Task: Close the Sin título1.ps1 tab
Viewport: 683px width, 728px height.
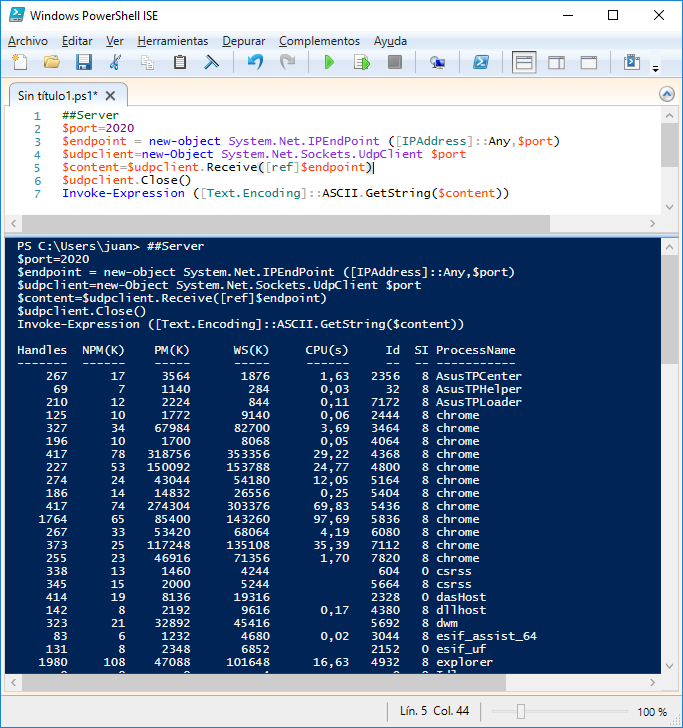Action: point(111,96)
